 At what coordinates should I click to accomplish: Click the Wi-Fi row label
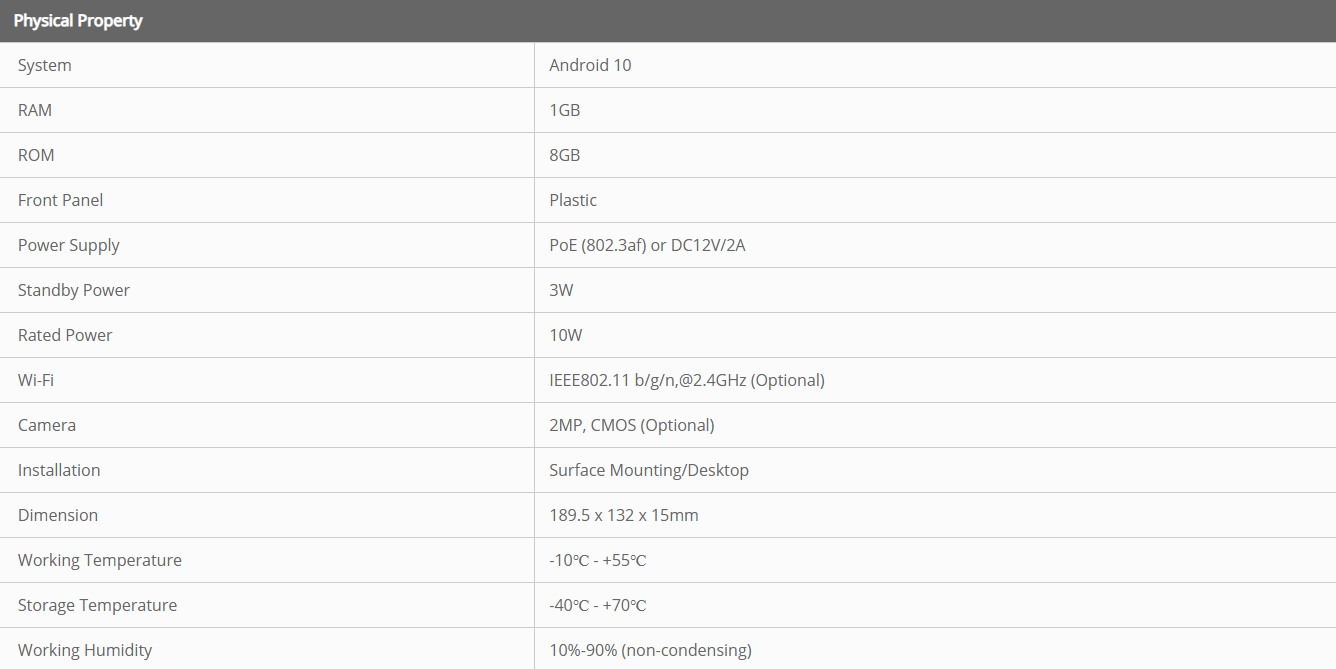click(36, 380)
